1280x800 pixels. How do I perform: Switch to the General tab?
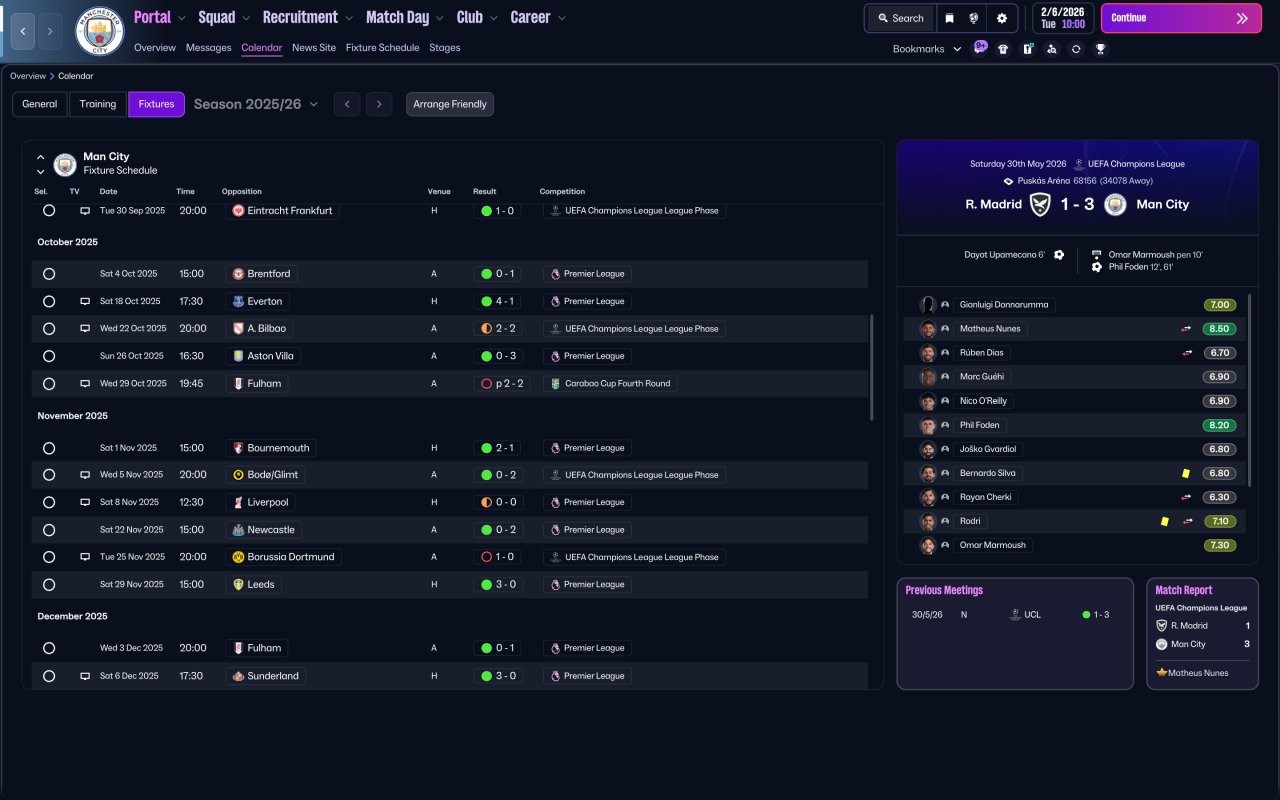pyautogui.click(x=40, y=104)
